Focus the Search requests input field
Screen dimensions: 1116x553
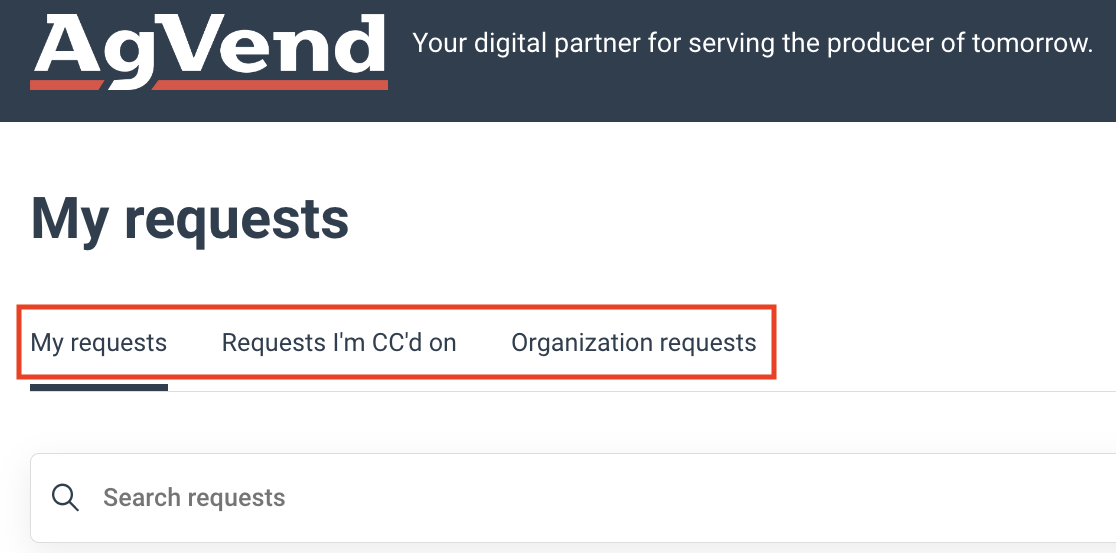tap(573, 497)
